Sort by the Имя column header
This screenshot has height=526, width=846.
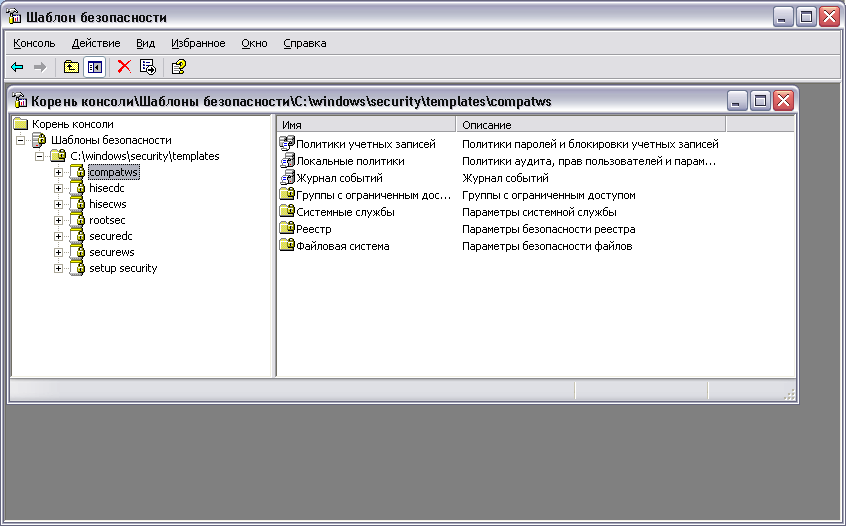[x=366, y=125]
